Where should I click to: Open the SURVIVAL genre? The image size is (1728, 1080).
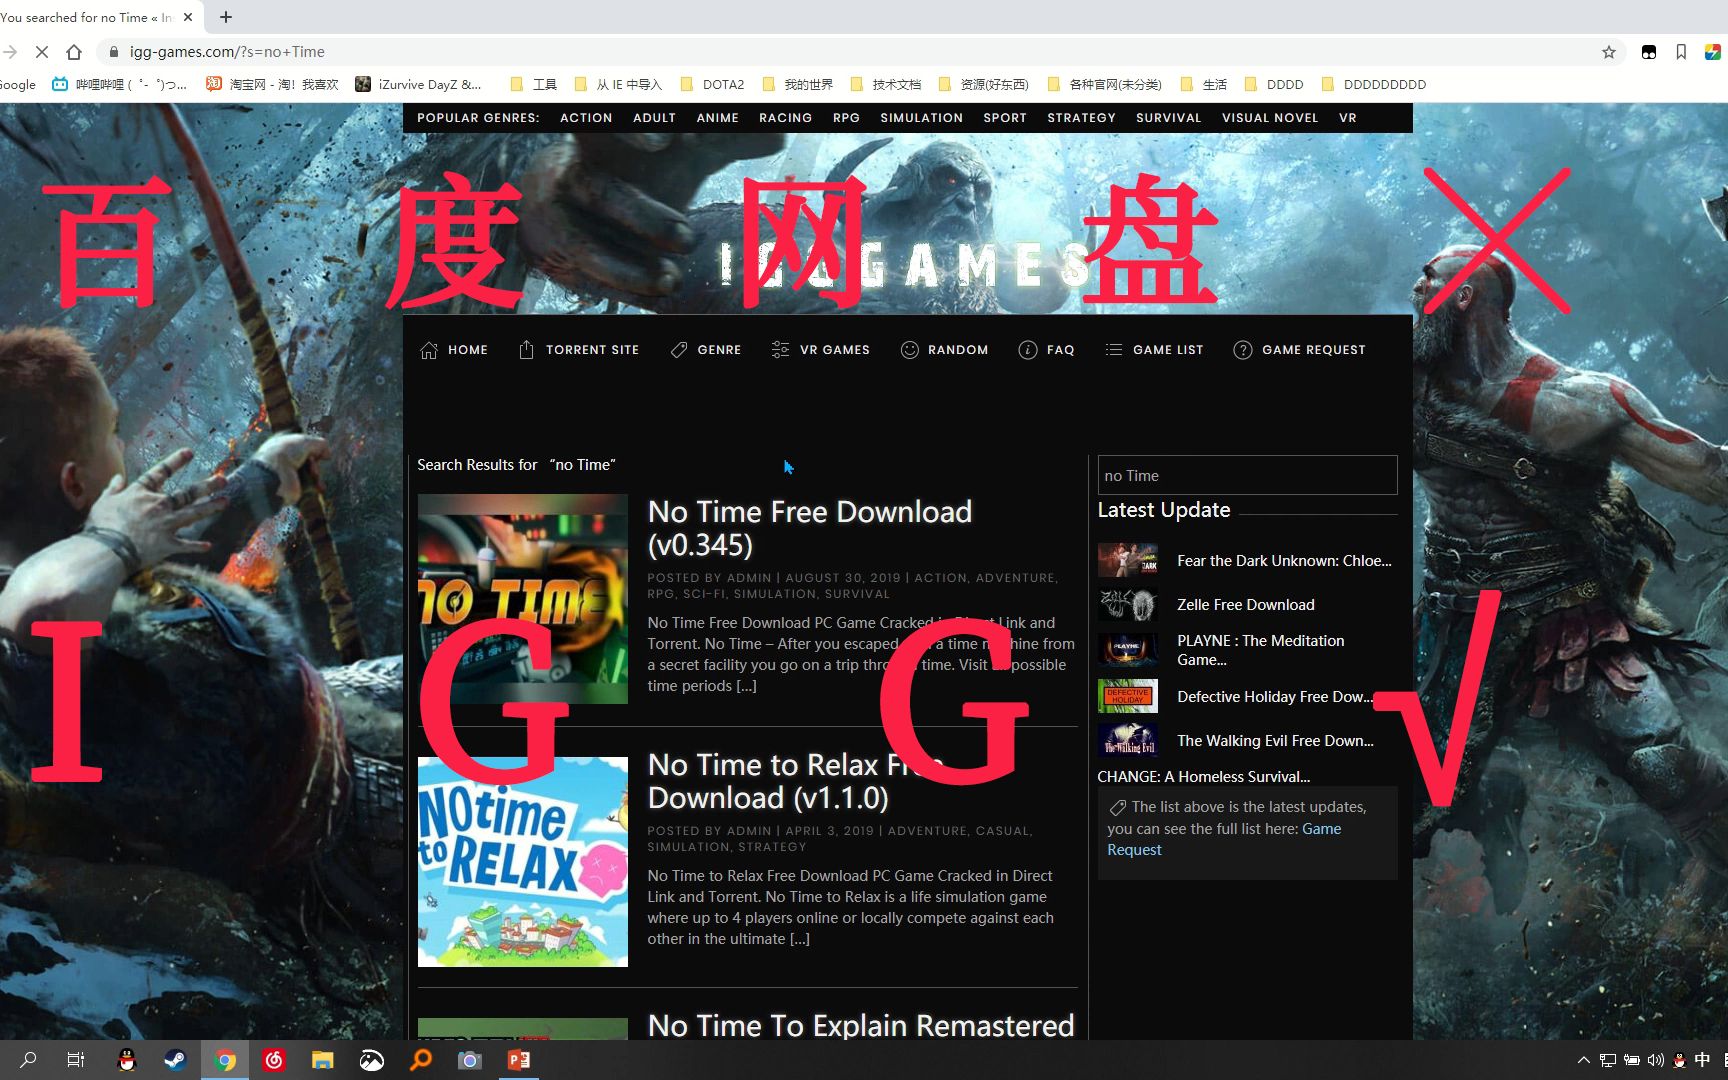click(1168, 118)
